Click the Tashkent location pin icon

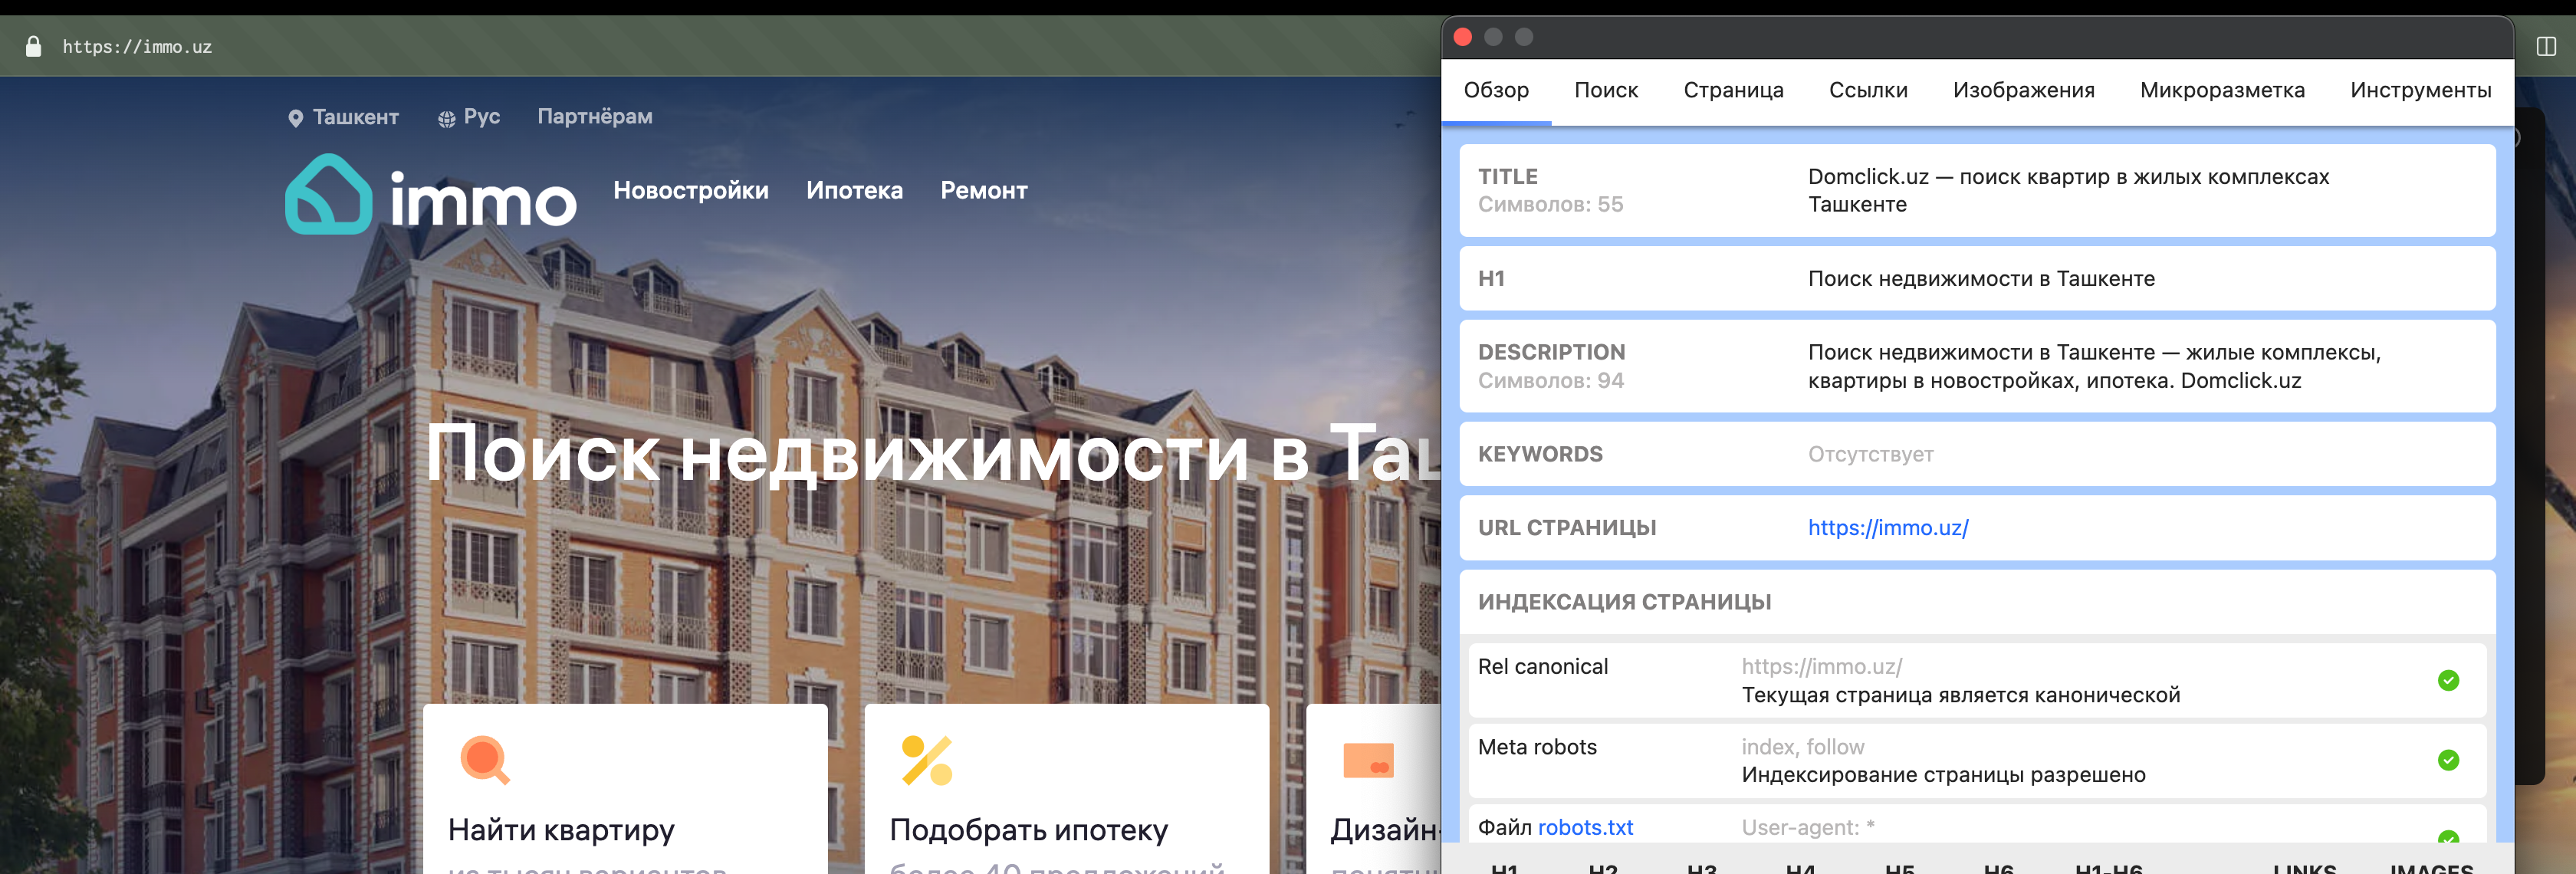[295, 118]
